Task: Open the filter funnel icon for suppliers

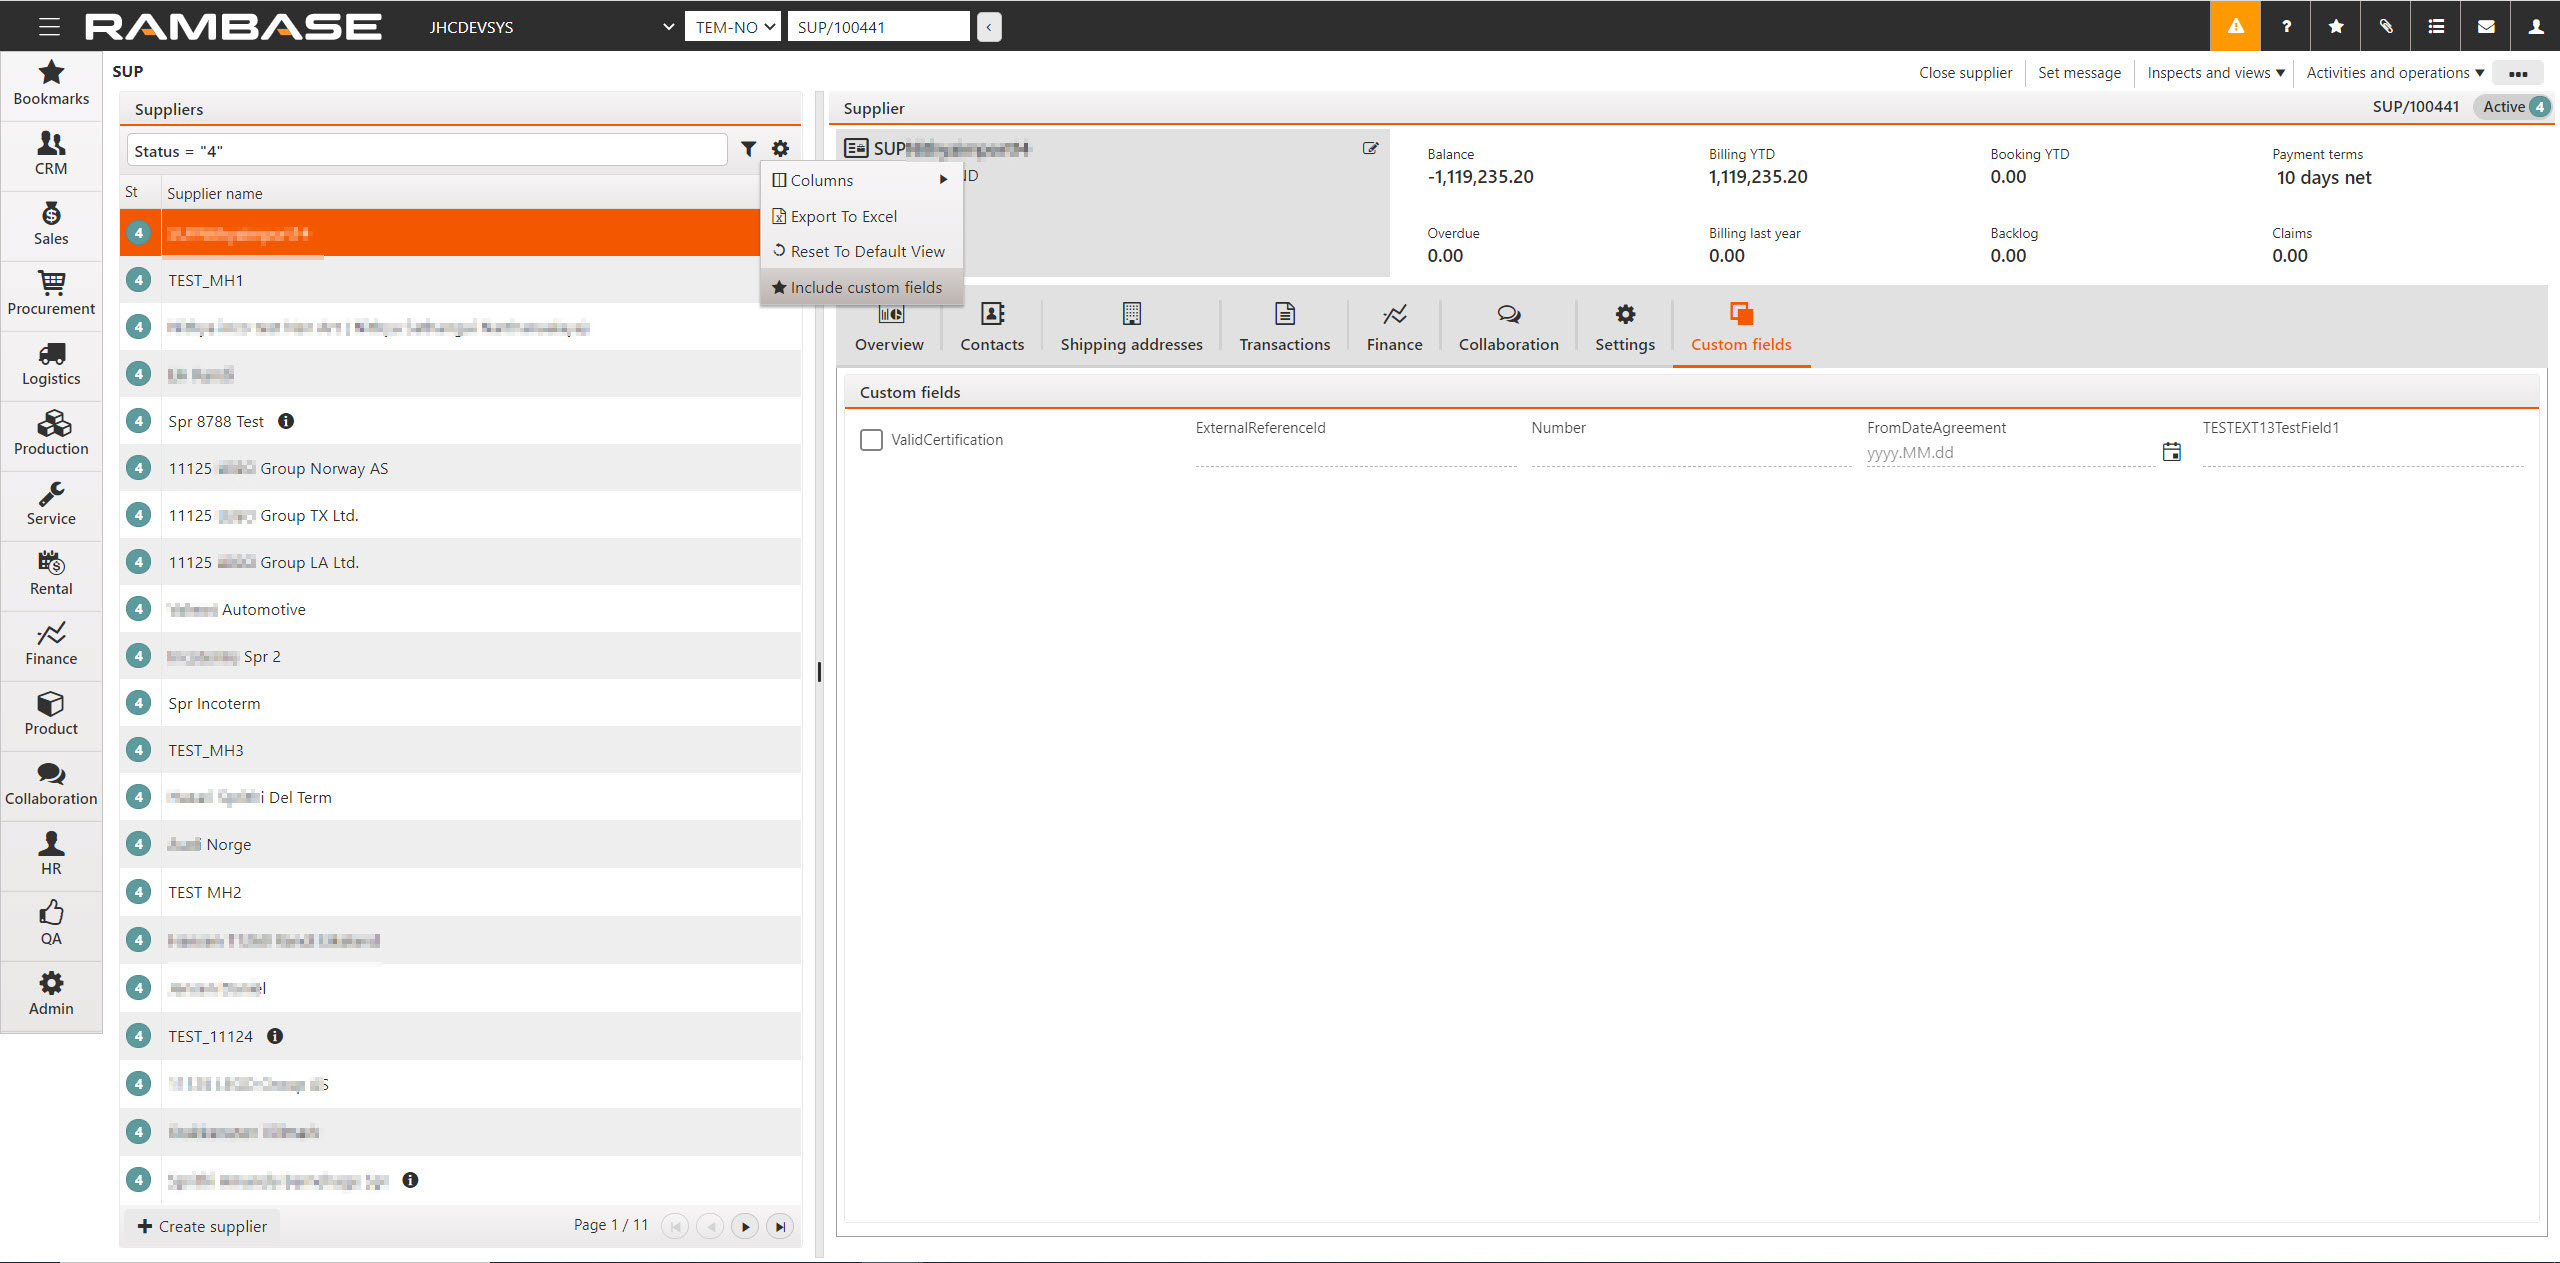Action: point(748,149)
